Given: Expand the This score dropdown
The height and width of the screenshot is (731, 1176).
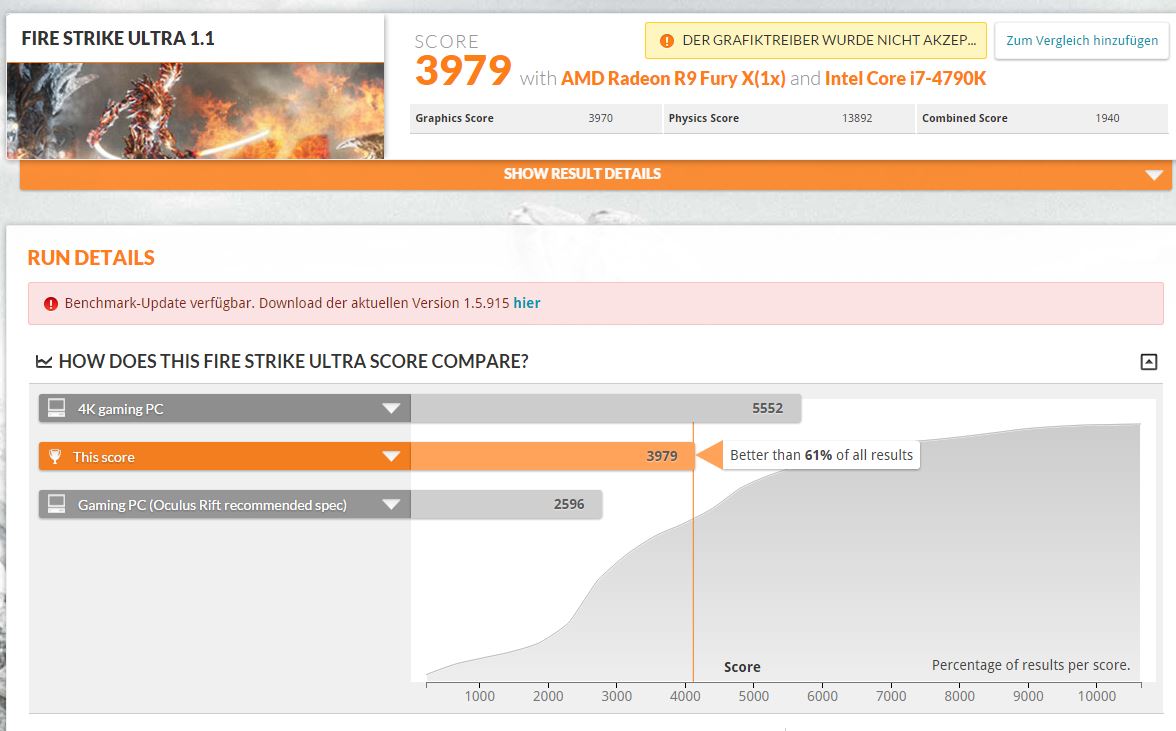Looking at the screenshot, I should click(x=391, y=457).
